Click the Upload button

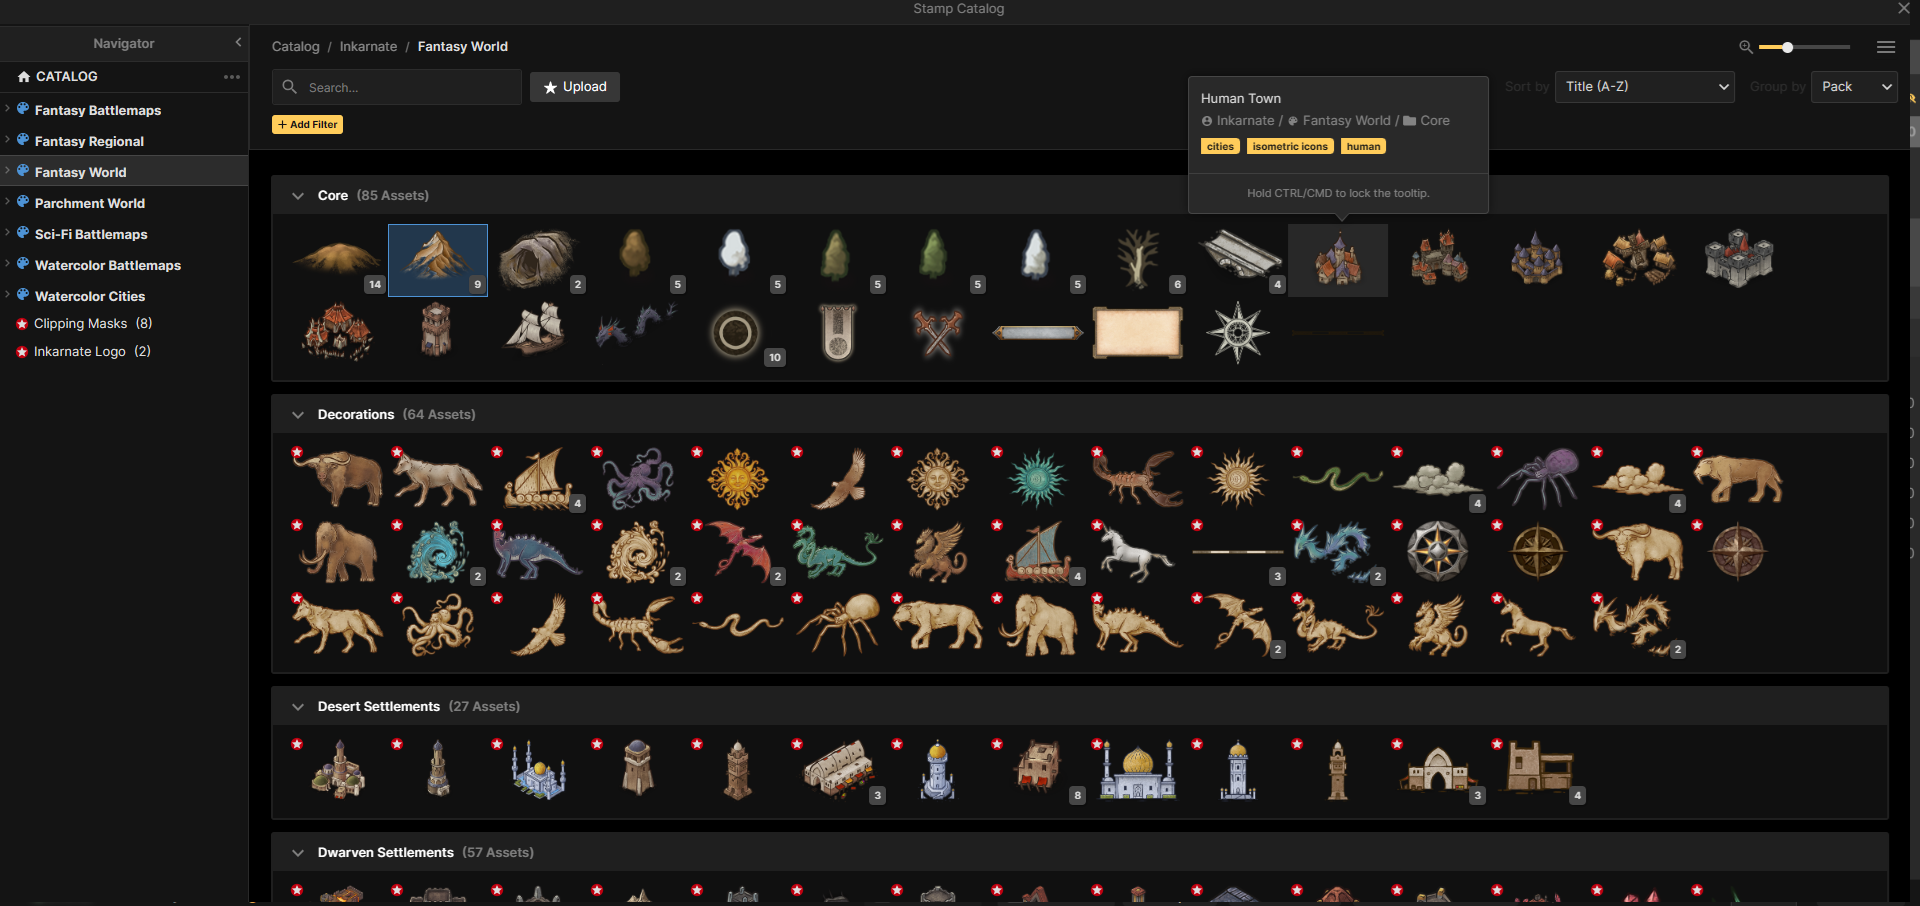(575, 87)
